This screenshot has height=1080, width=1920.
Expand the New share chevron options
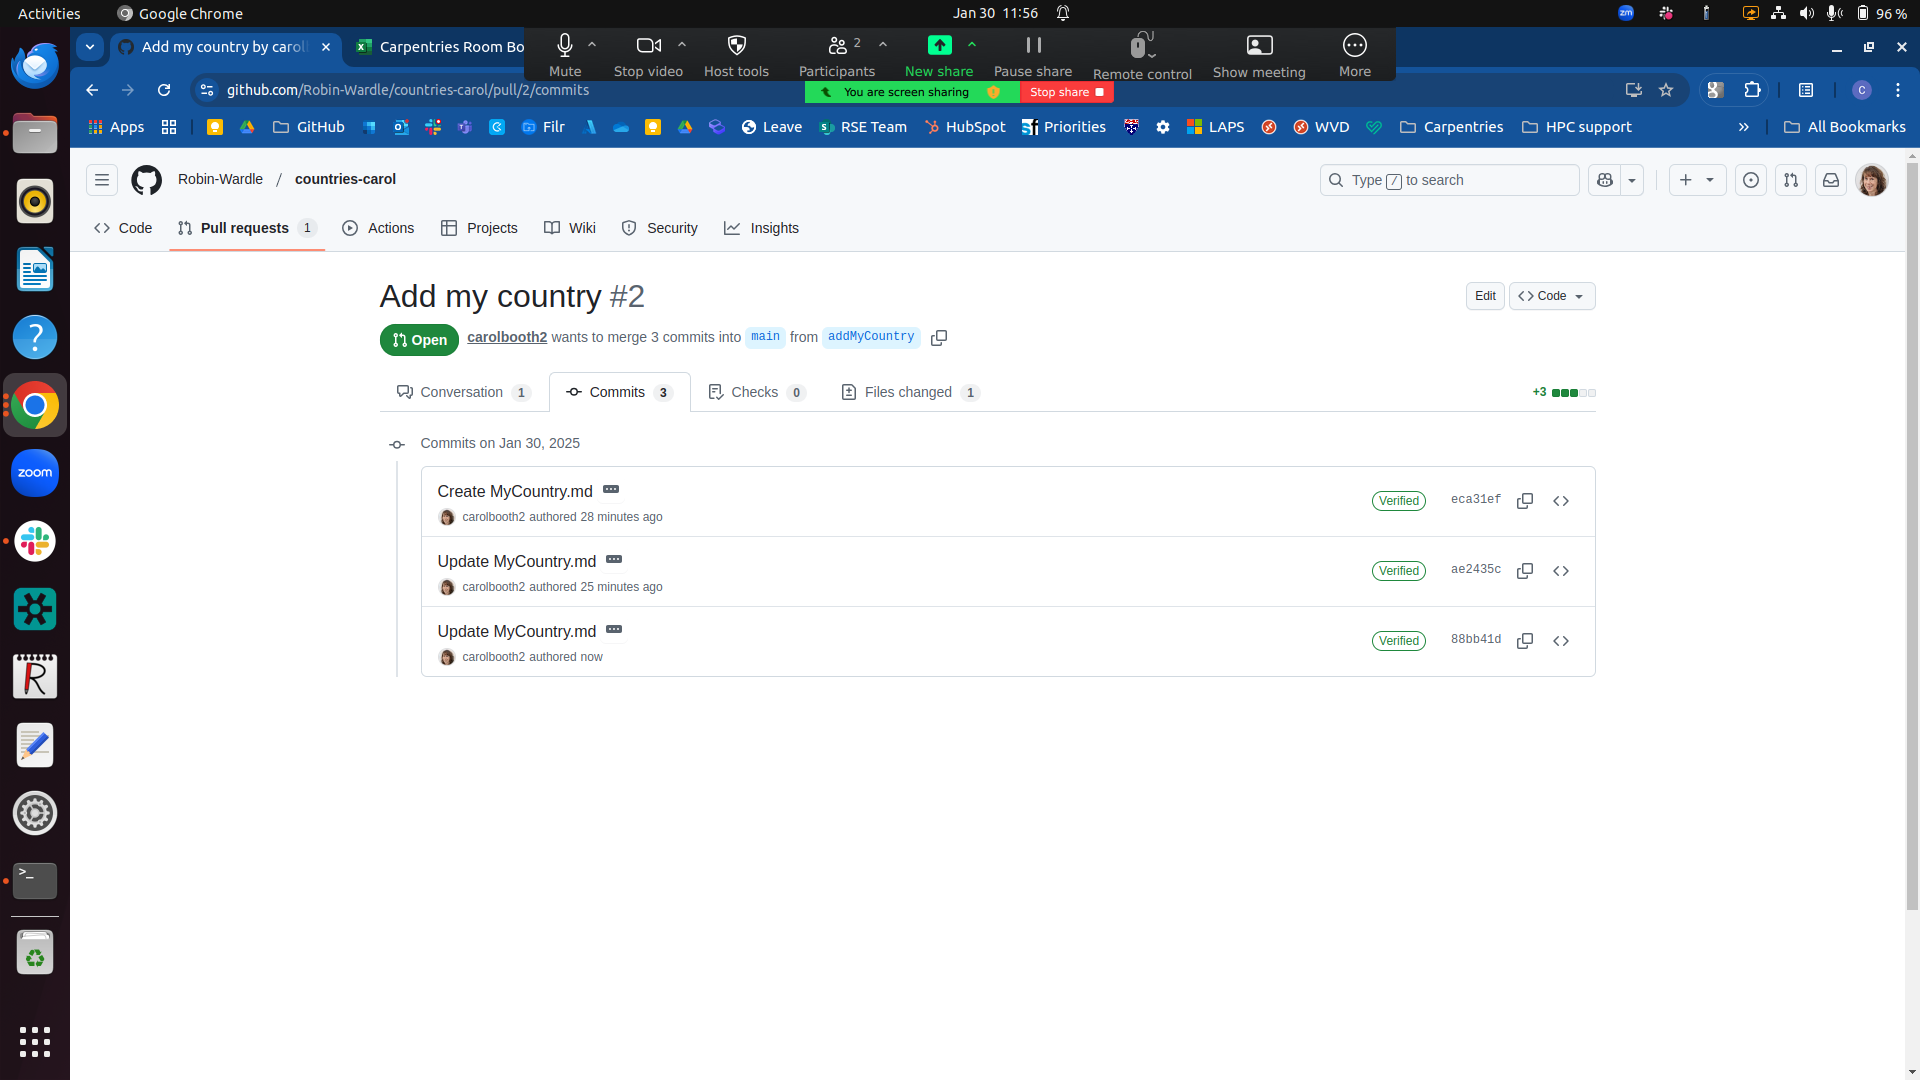[x=972, y=44]
